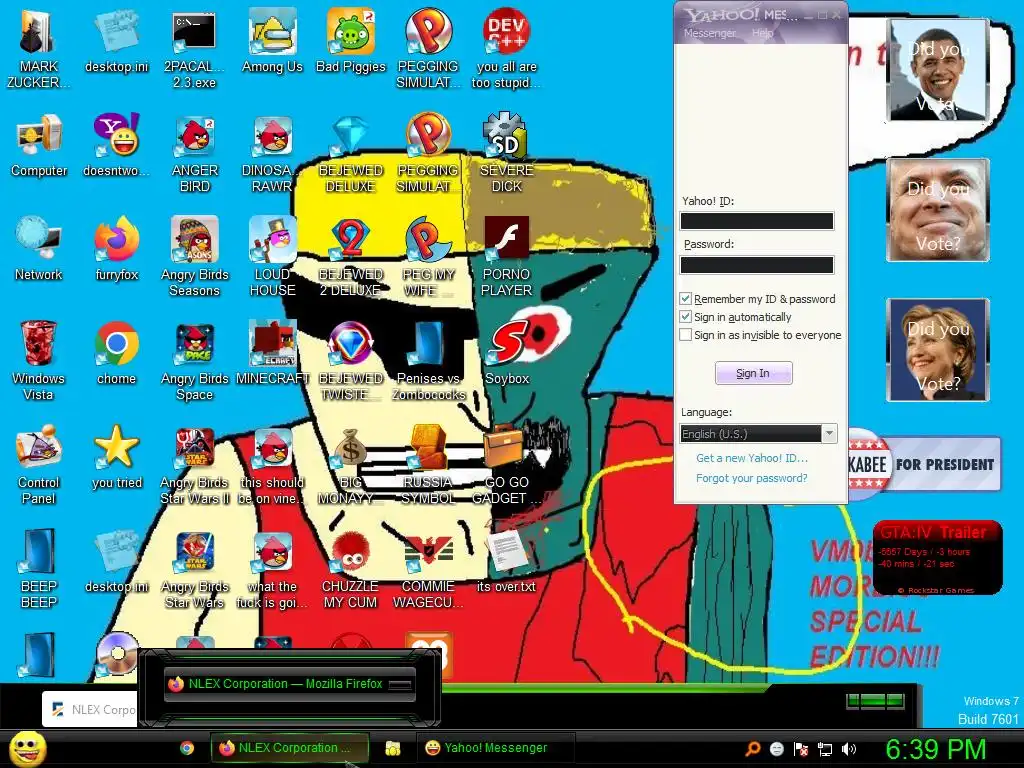Toggle Remember my ID & password checkbox

(x=685, y=299)
